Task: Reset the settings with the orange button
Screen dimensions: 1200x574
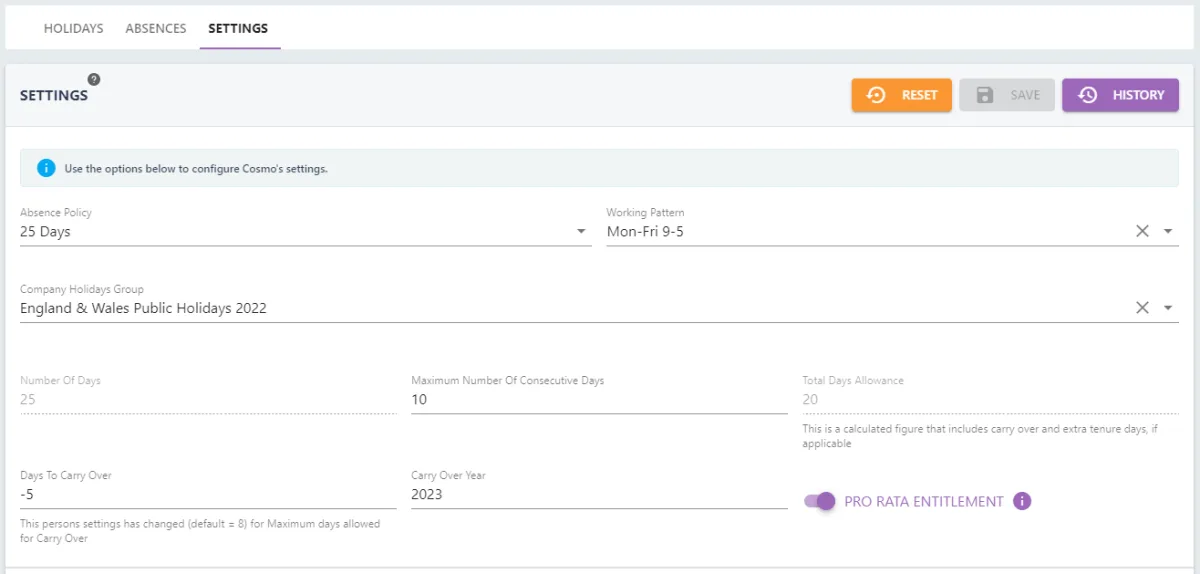Action: tap(901, 95)
